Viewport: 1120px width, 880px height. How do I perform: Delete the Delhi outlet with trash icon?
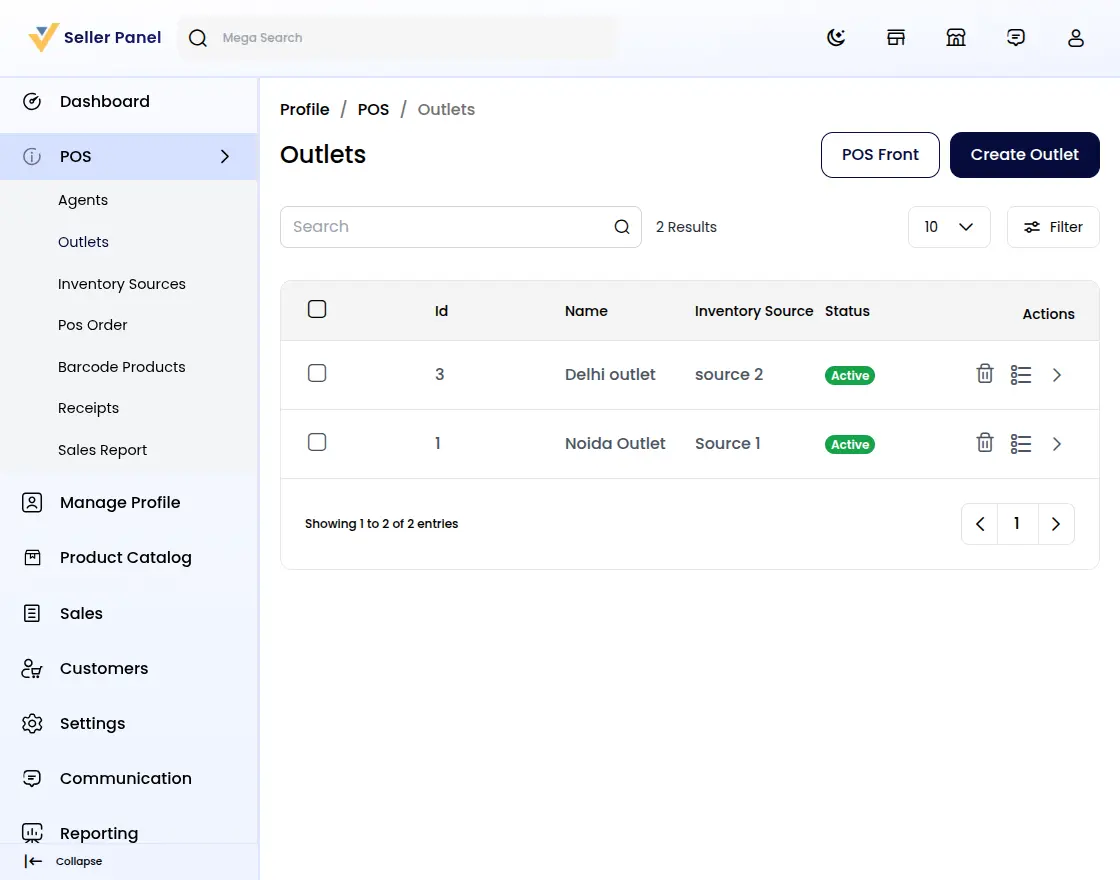pos(985,374)
